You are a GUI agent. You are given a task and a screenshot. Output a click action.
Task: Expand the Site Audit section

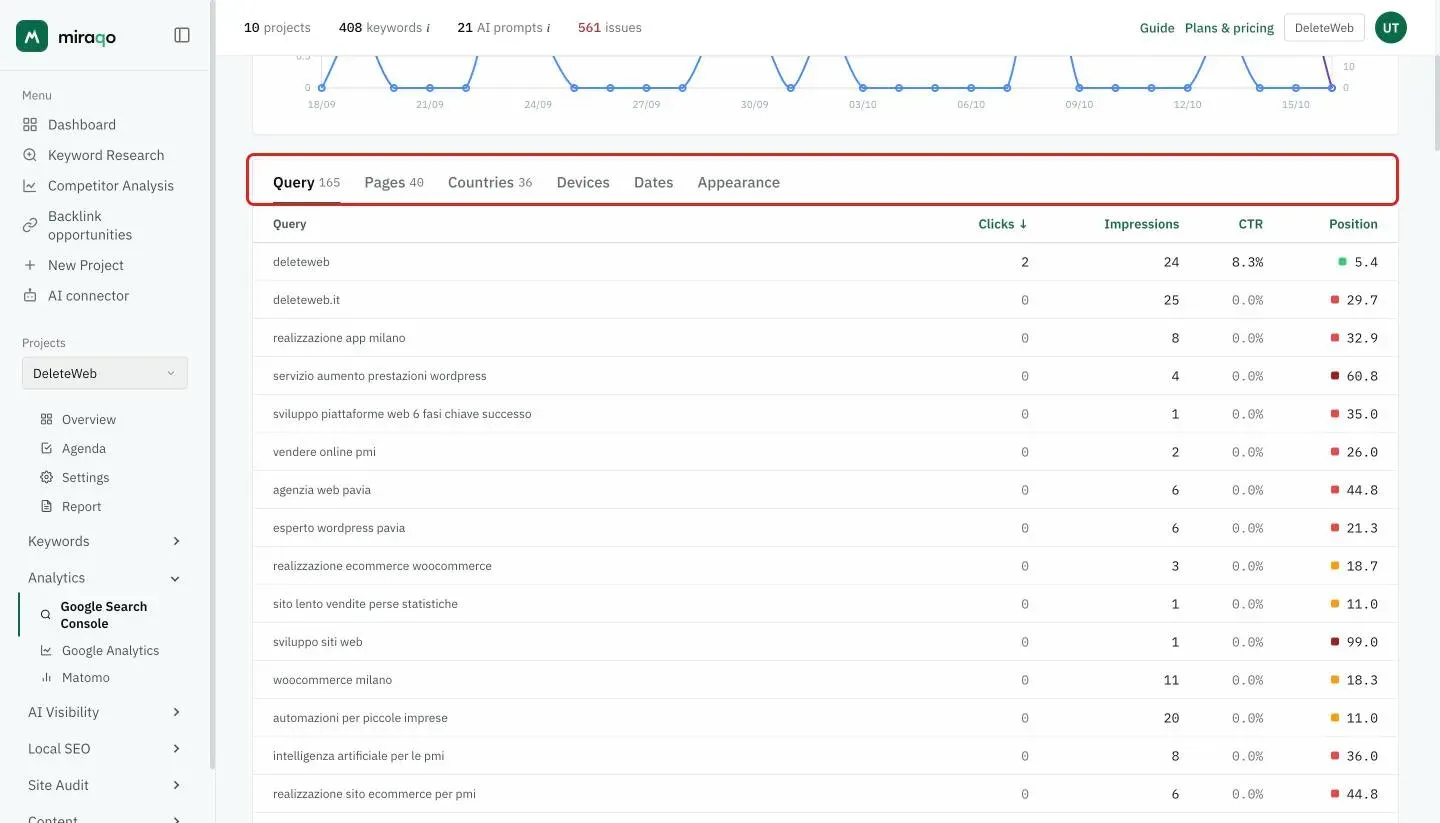pos(105,785)
